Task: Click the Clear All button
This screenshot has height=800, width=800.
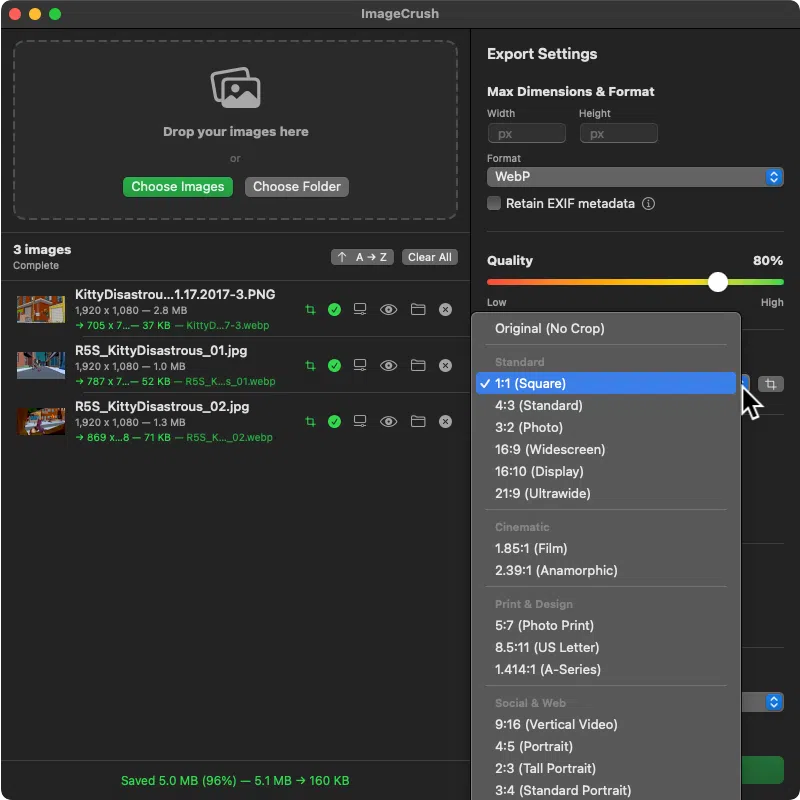Action: pos(430,257)
